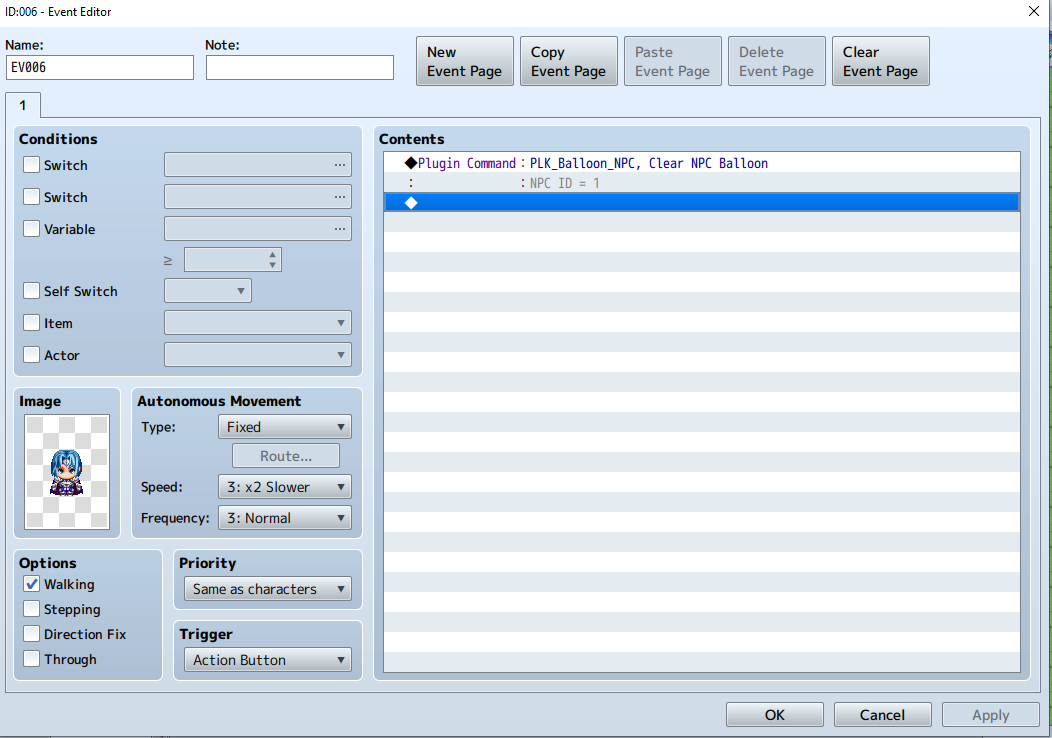This screenshot has height=738, width=1052.
Task: Switch to event page tab 1
Action: 23,105
